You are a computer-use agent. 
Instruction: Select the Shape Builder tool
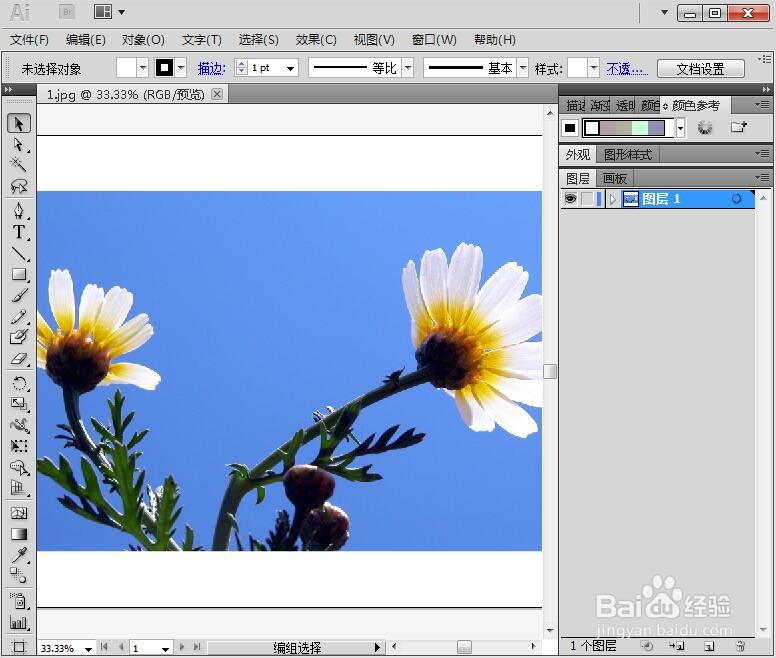19,468
